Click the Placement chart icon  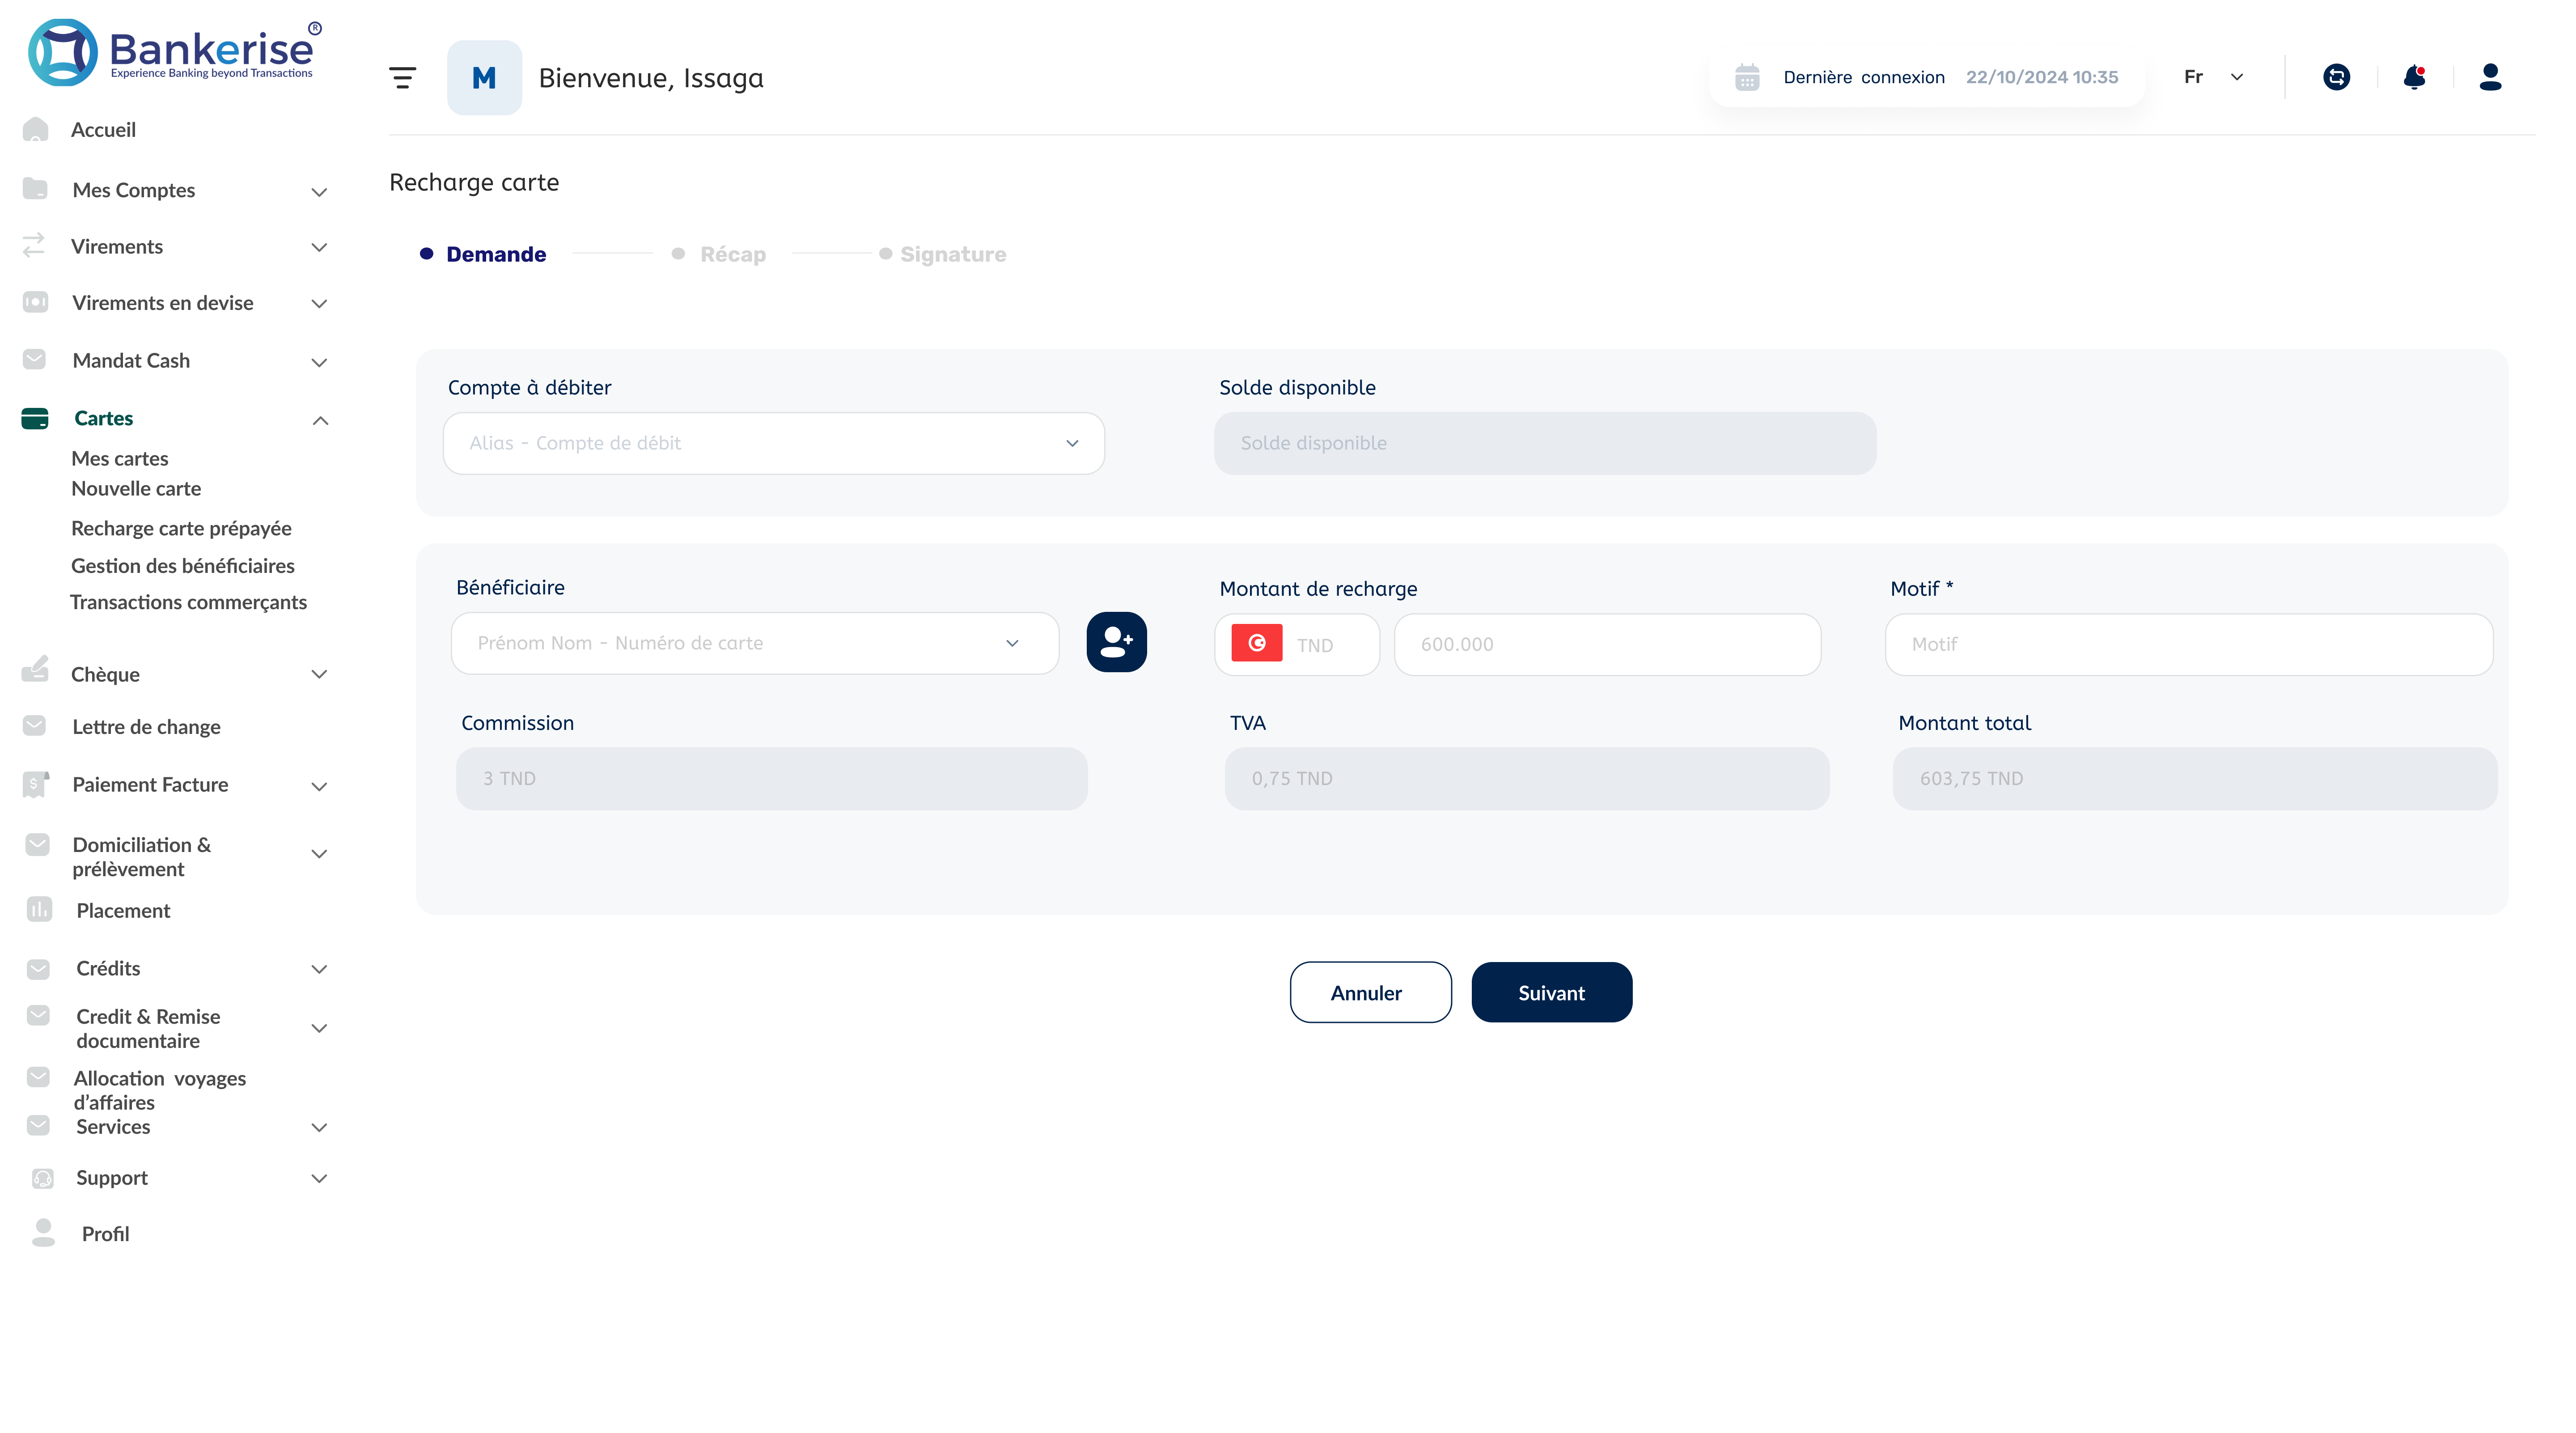pos(39,909)
